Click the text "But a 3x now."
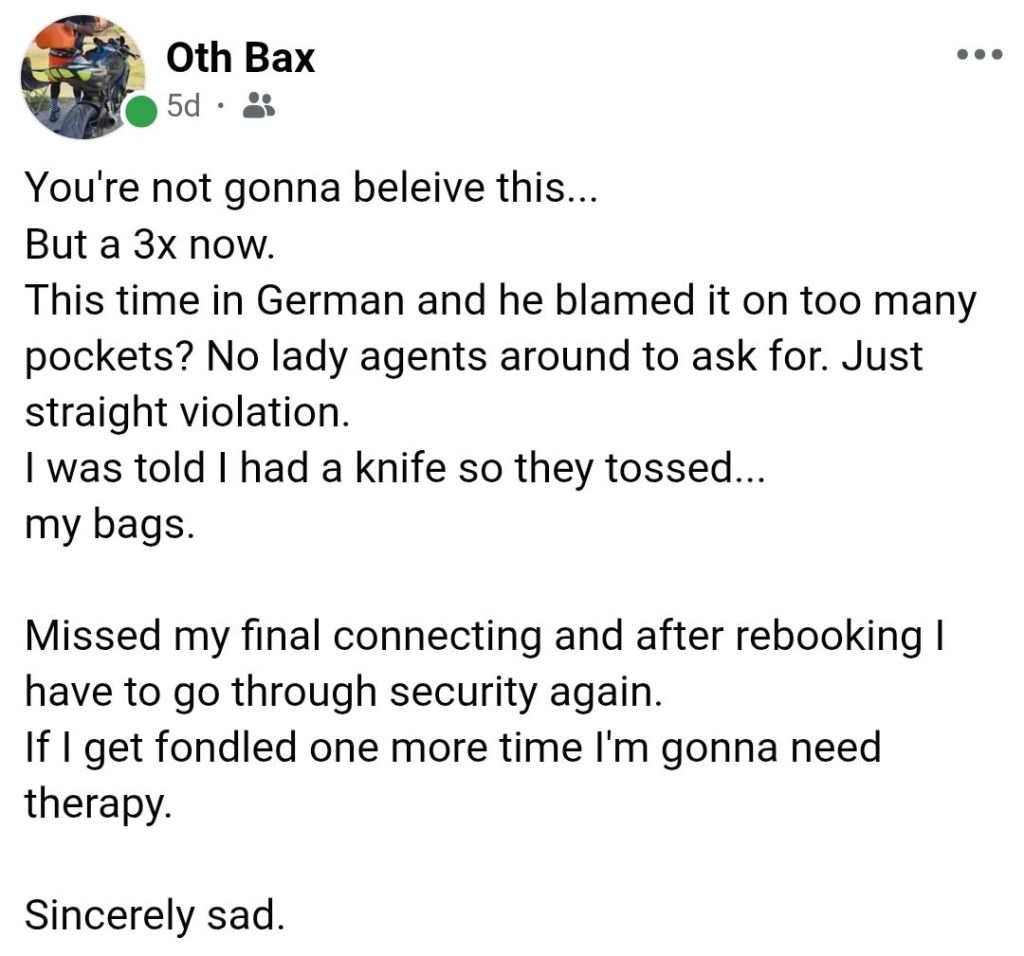 click(148, 245)
